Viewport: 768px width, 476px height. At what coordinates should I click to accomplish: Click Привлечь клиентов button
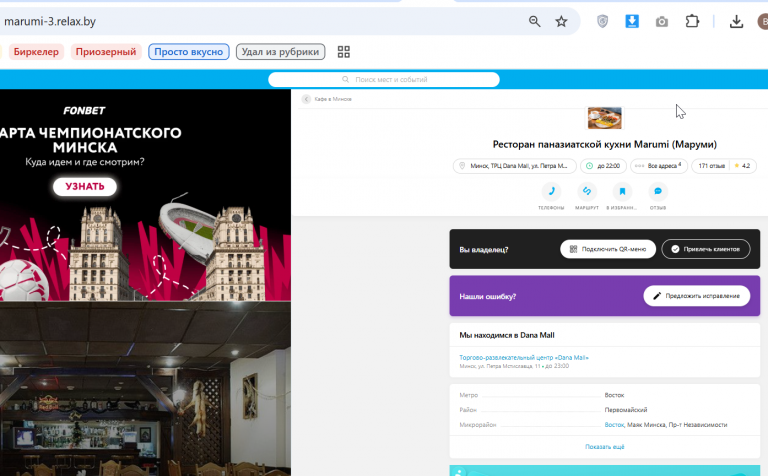point(706,249)
